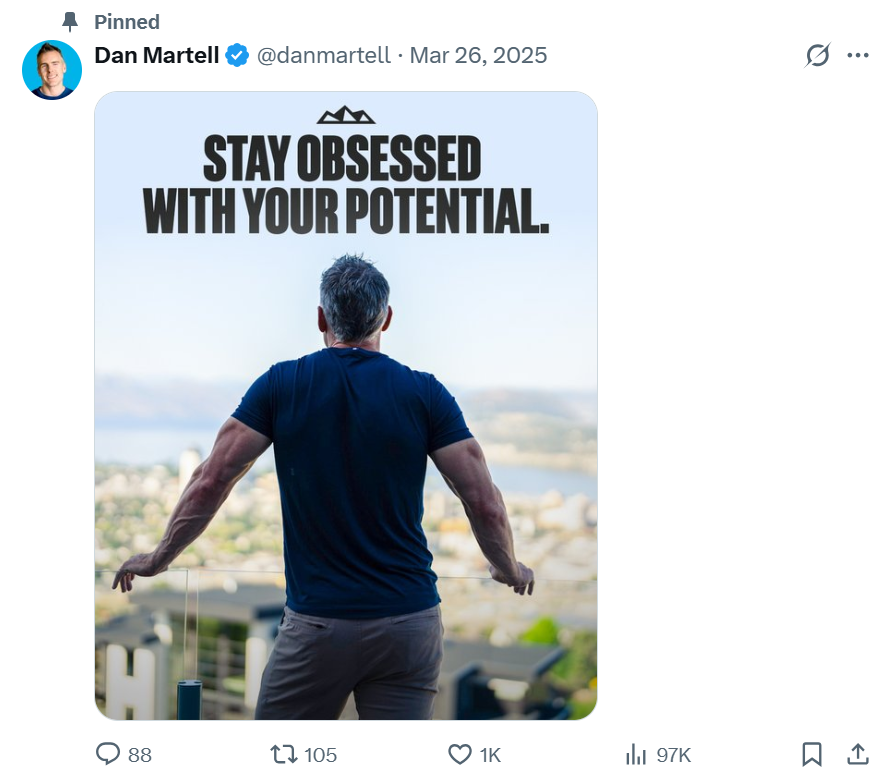Open Dan Martell's profile via his avatar

(51, 70)
